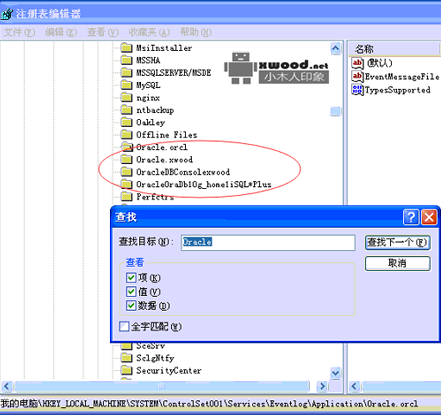Click the tree pane scroll down arrow
The image size is (441, 415).
point(336,373)
